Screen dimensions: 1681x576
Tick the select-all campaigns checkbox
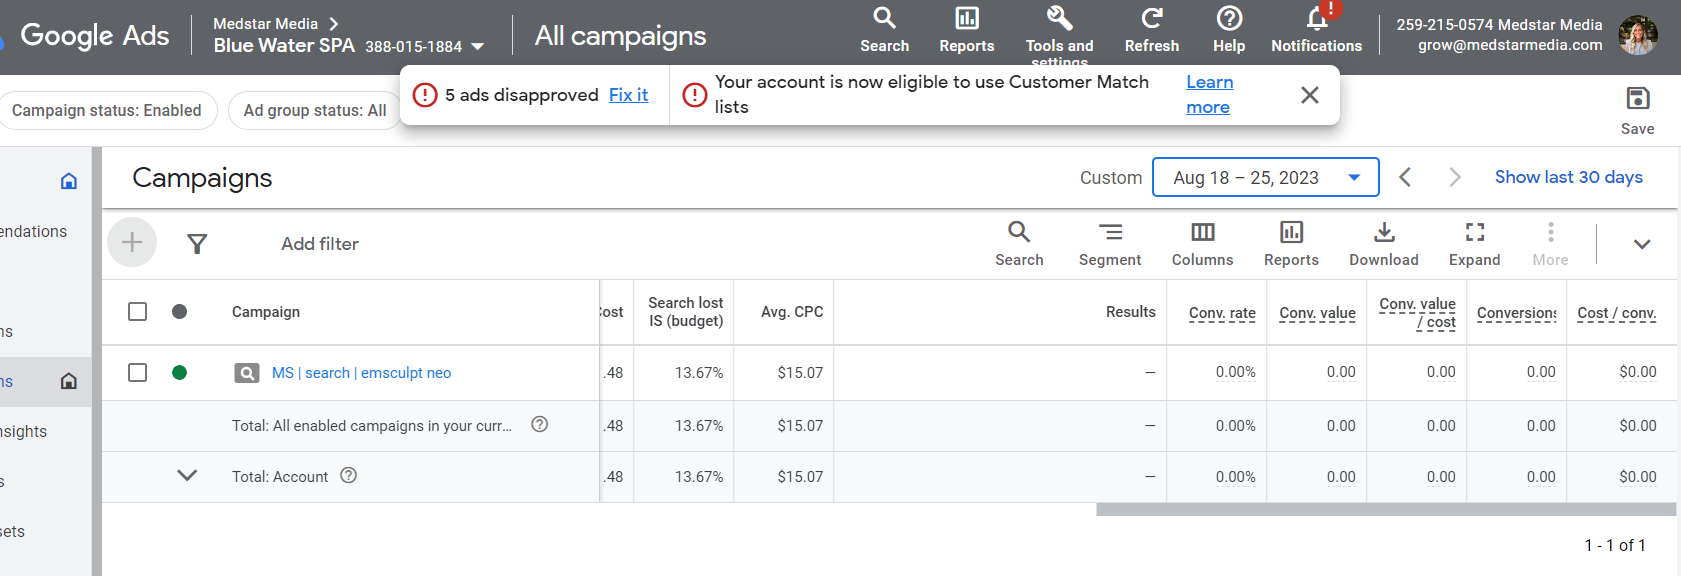pyautogui.click(x=138, y=312)
